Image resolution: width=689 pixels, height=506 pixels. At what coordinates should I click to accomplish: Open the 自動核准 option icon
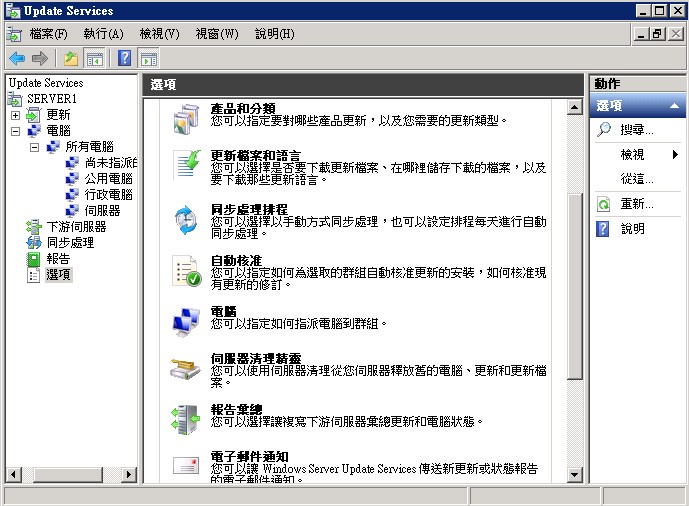point(186,271)
